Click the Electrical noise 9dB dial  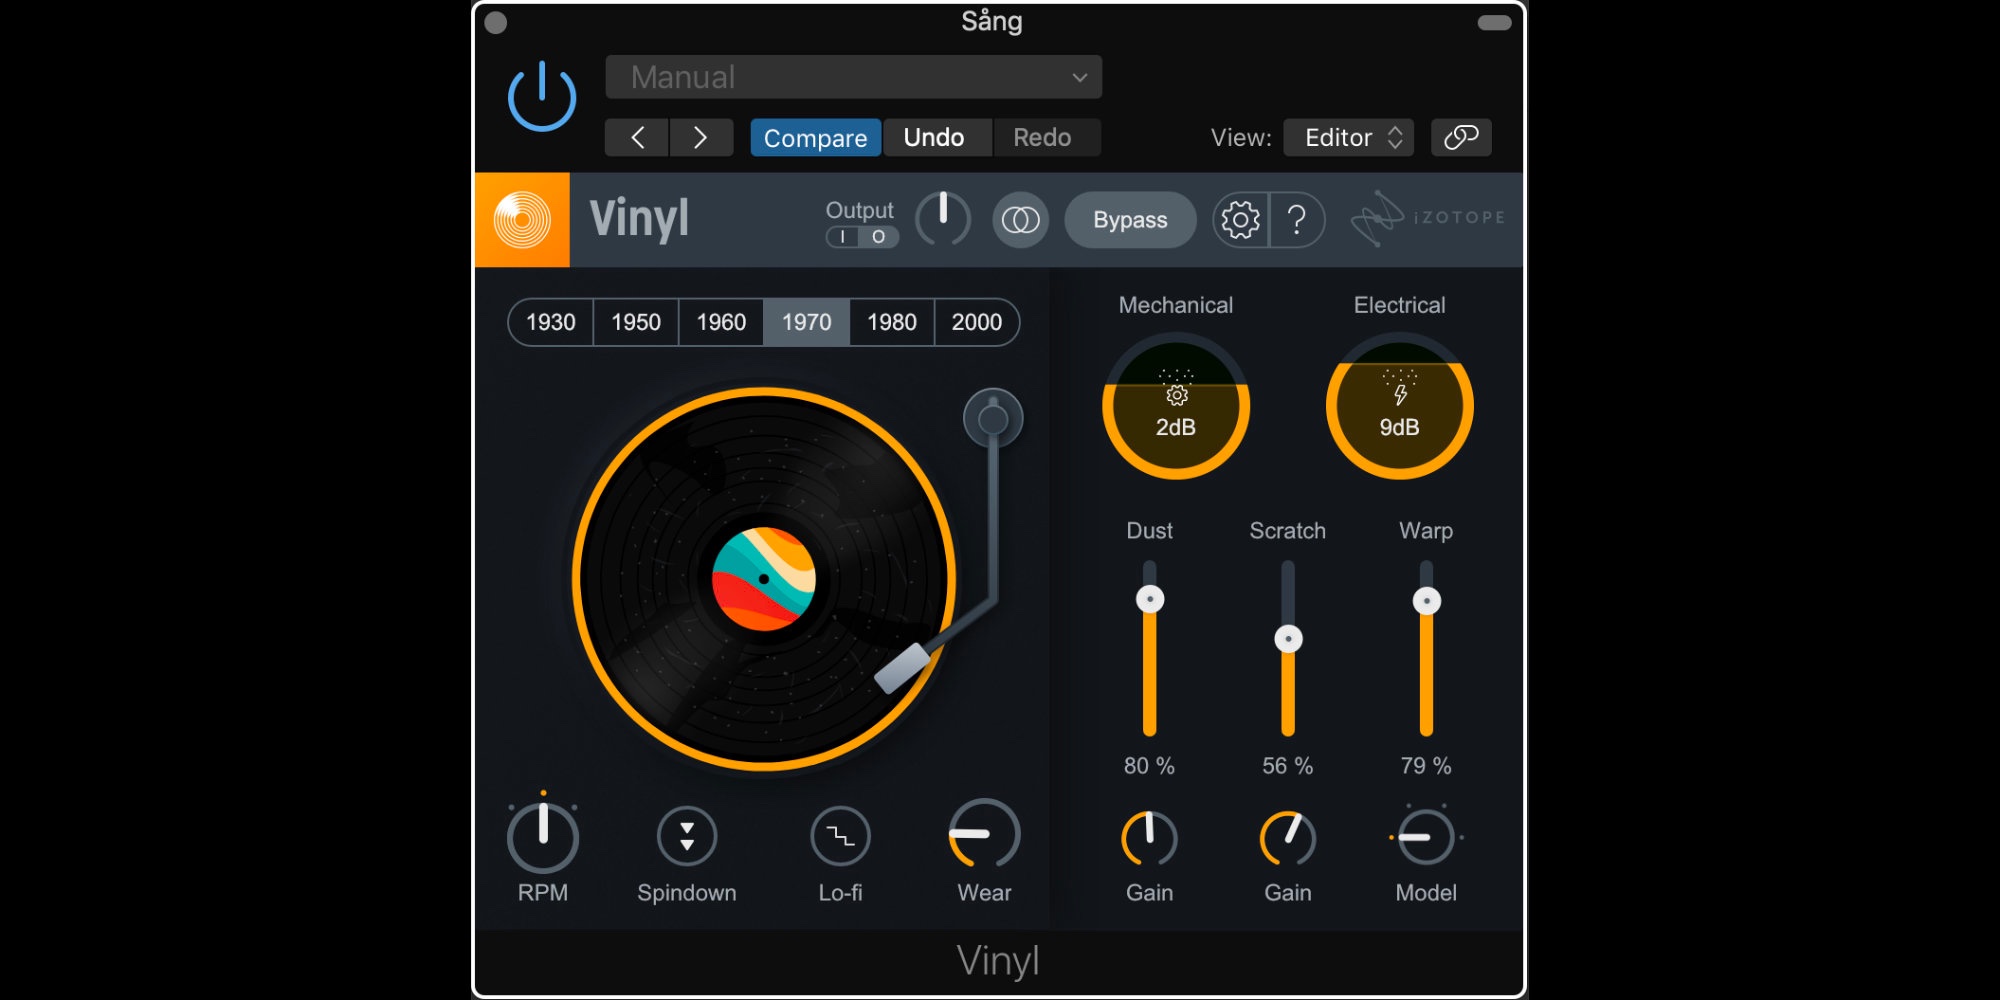(x=1399, y=406)
